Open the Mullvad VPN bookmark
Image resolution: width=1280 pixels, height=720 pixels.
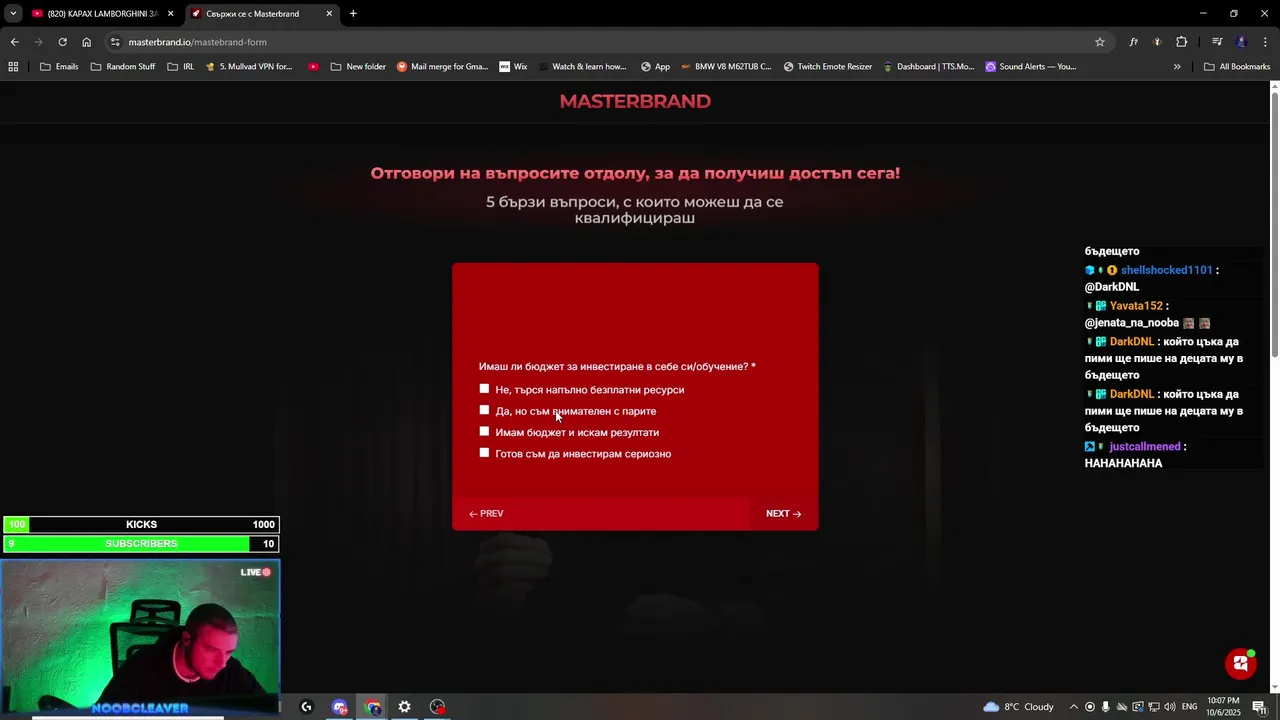[x=248, y=67]
